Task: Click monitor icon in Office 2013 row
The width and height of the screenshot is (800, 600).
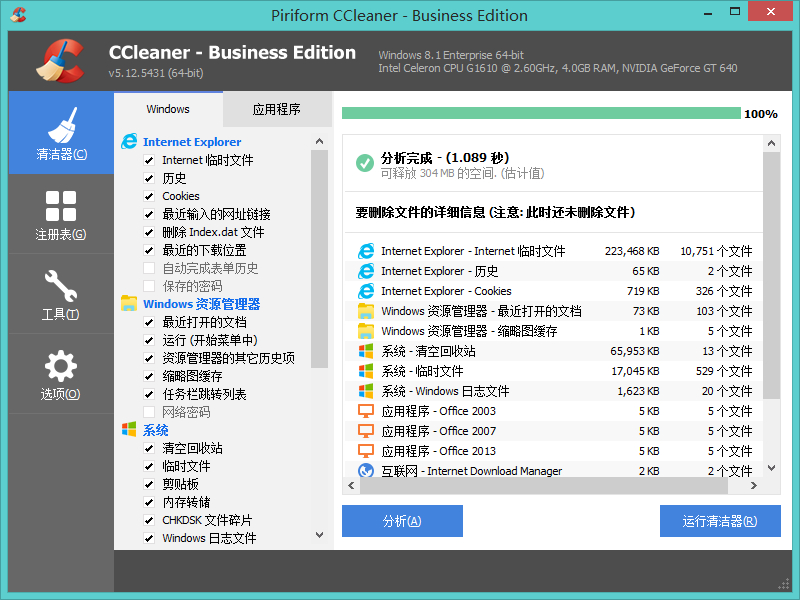Action: tap(366, 451)
